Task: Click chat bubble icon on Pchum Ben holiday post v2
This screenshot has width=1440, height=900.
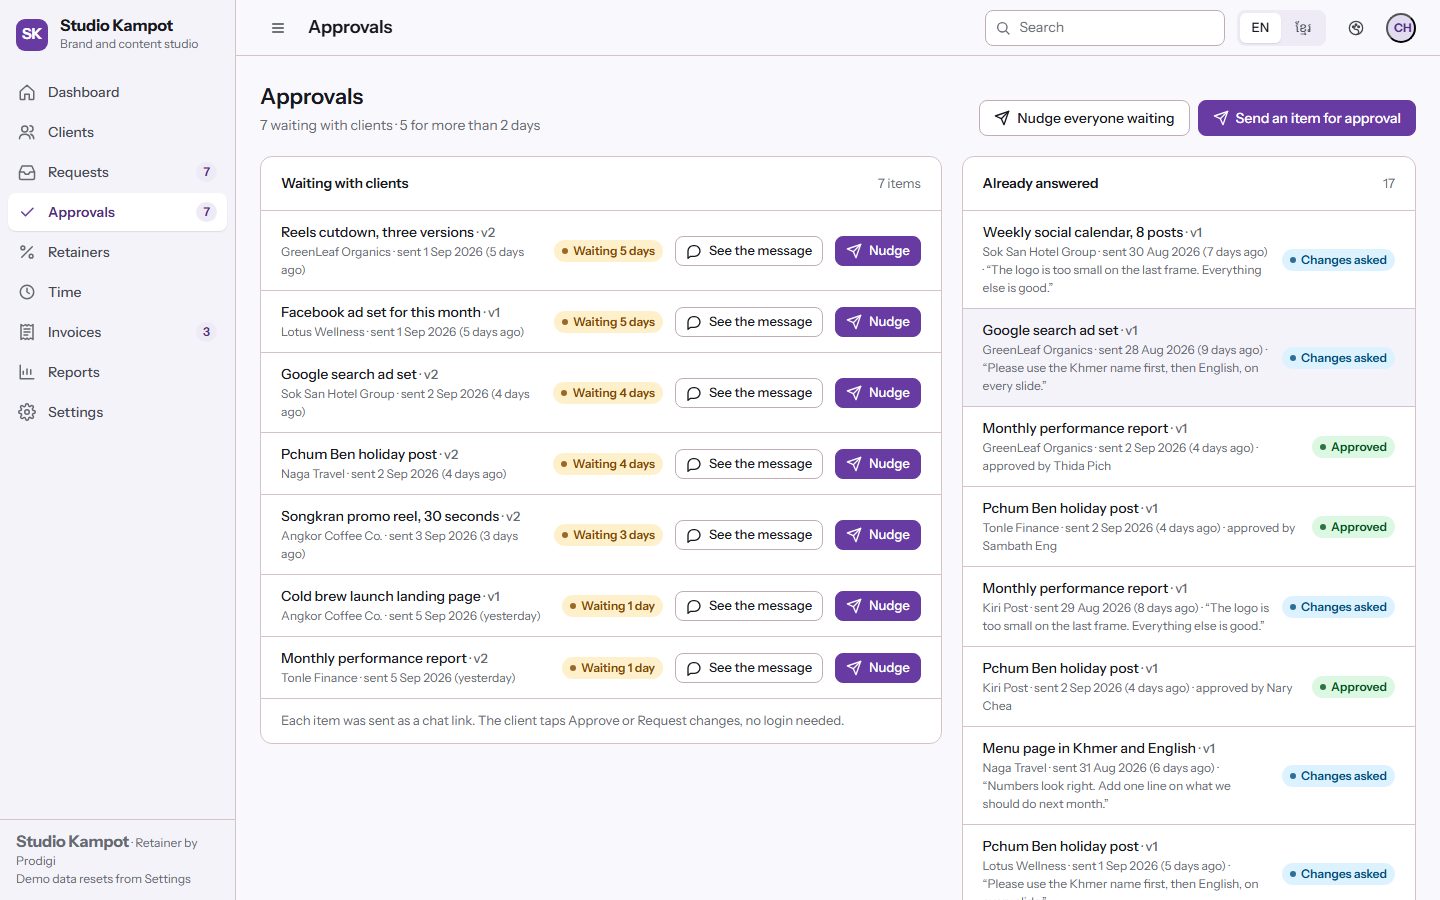Action: coord(694,464)
